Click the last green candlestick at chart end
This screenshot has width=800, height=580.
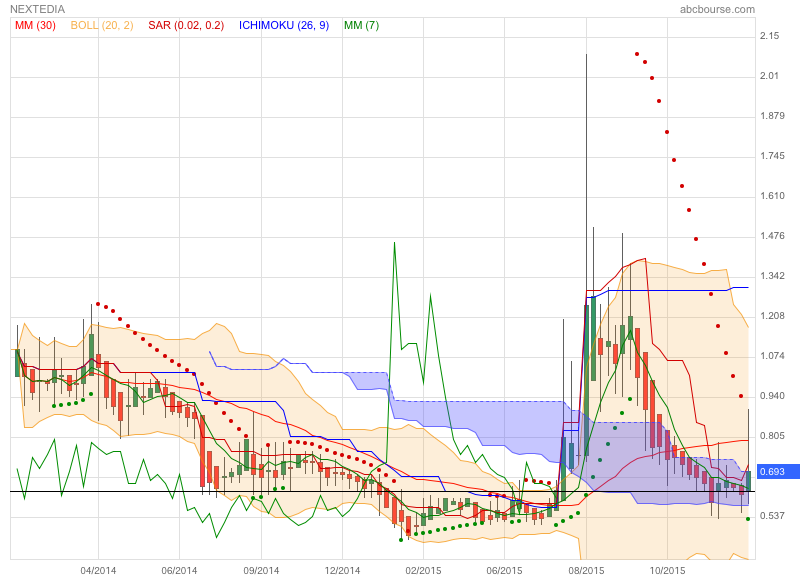pos(748,480)
